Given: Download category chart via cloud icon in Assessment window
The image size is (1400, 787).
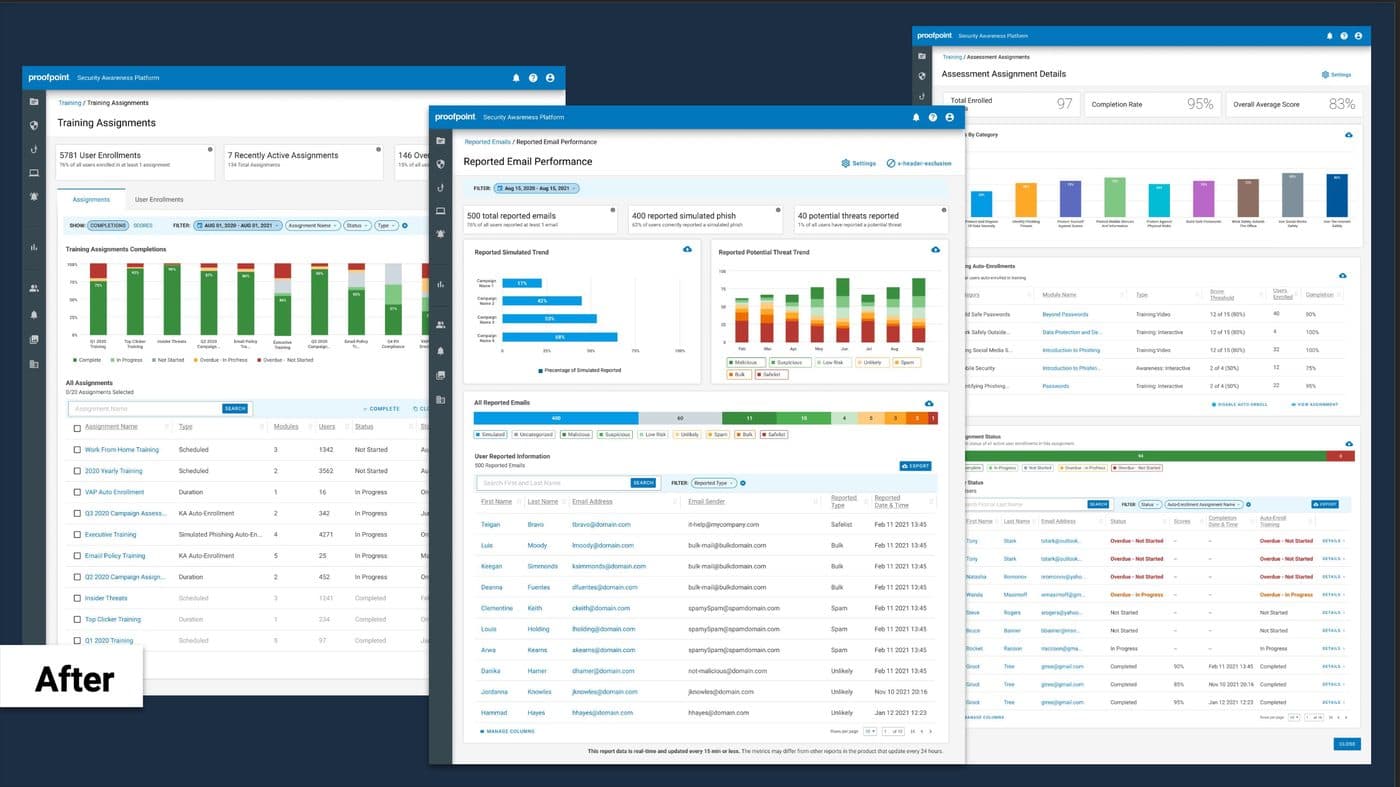Looking at the screenshot, I should [1348, 135].
